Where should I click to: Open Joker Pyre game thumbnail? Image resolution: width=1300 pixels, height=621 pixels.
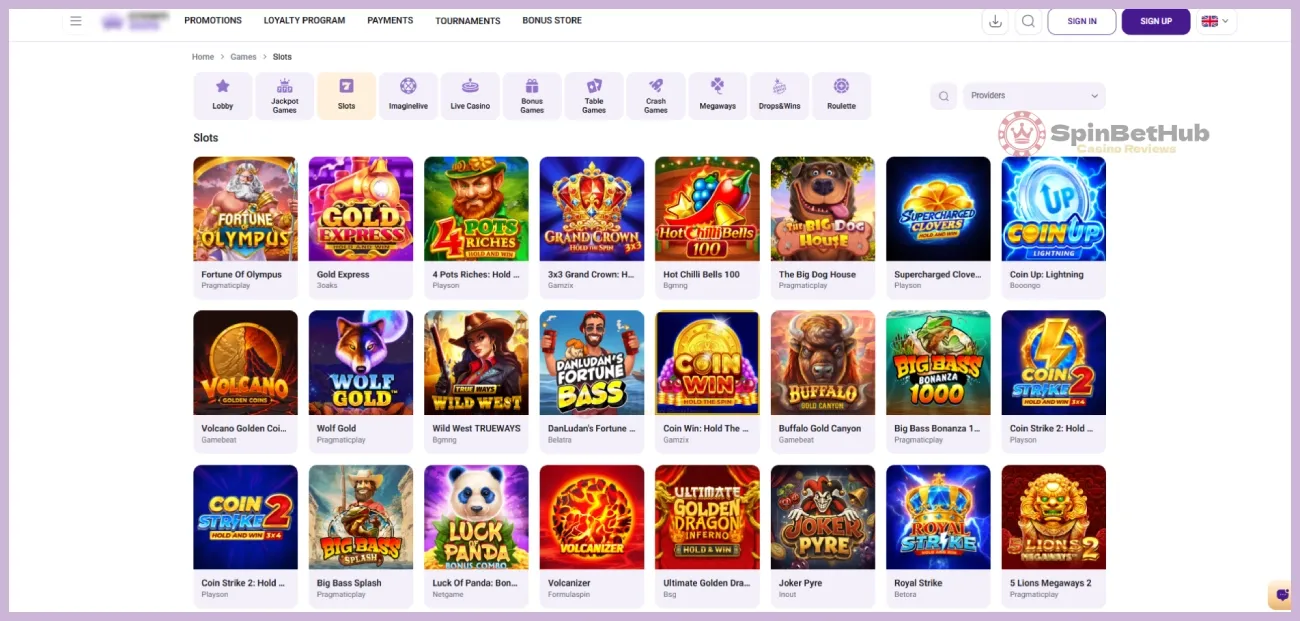pos(823,517)
